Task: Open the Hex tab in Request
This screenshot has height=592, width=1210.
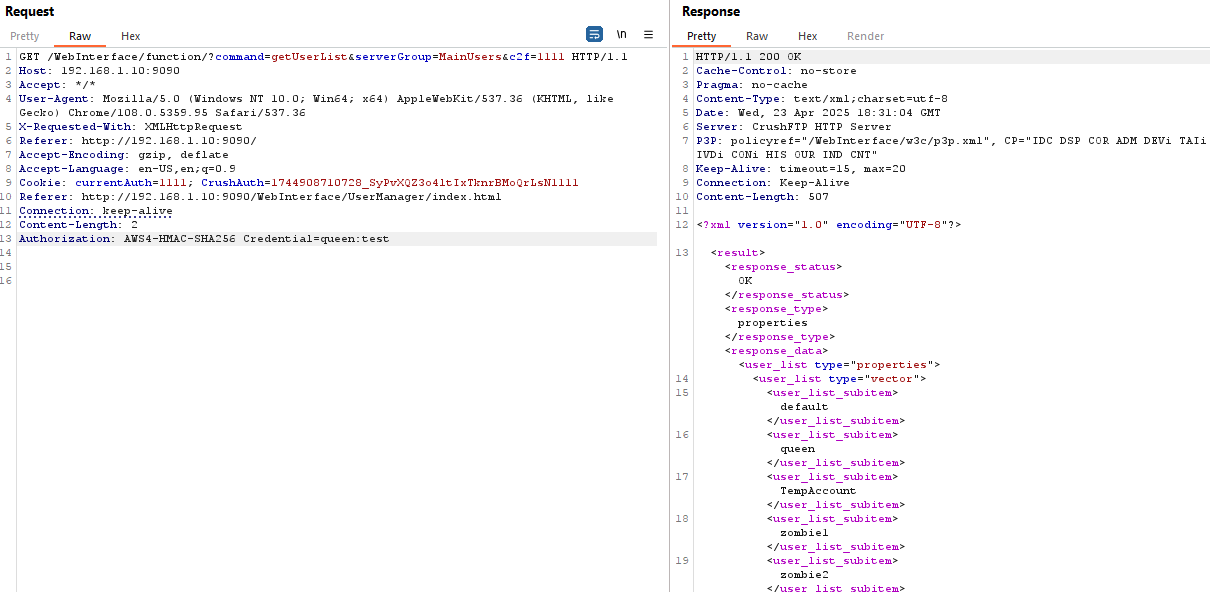Action: click(x=131, y=36)
